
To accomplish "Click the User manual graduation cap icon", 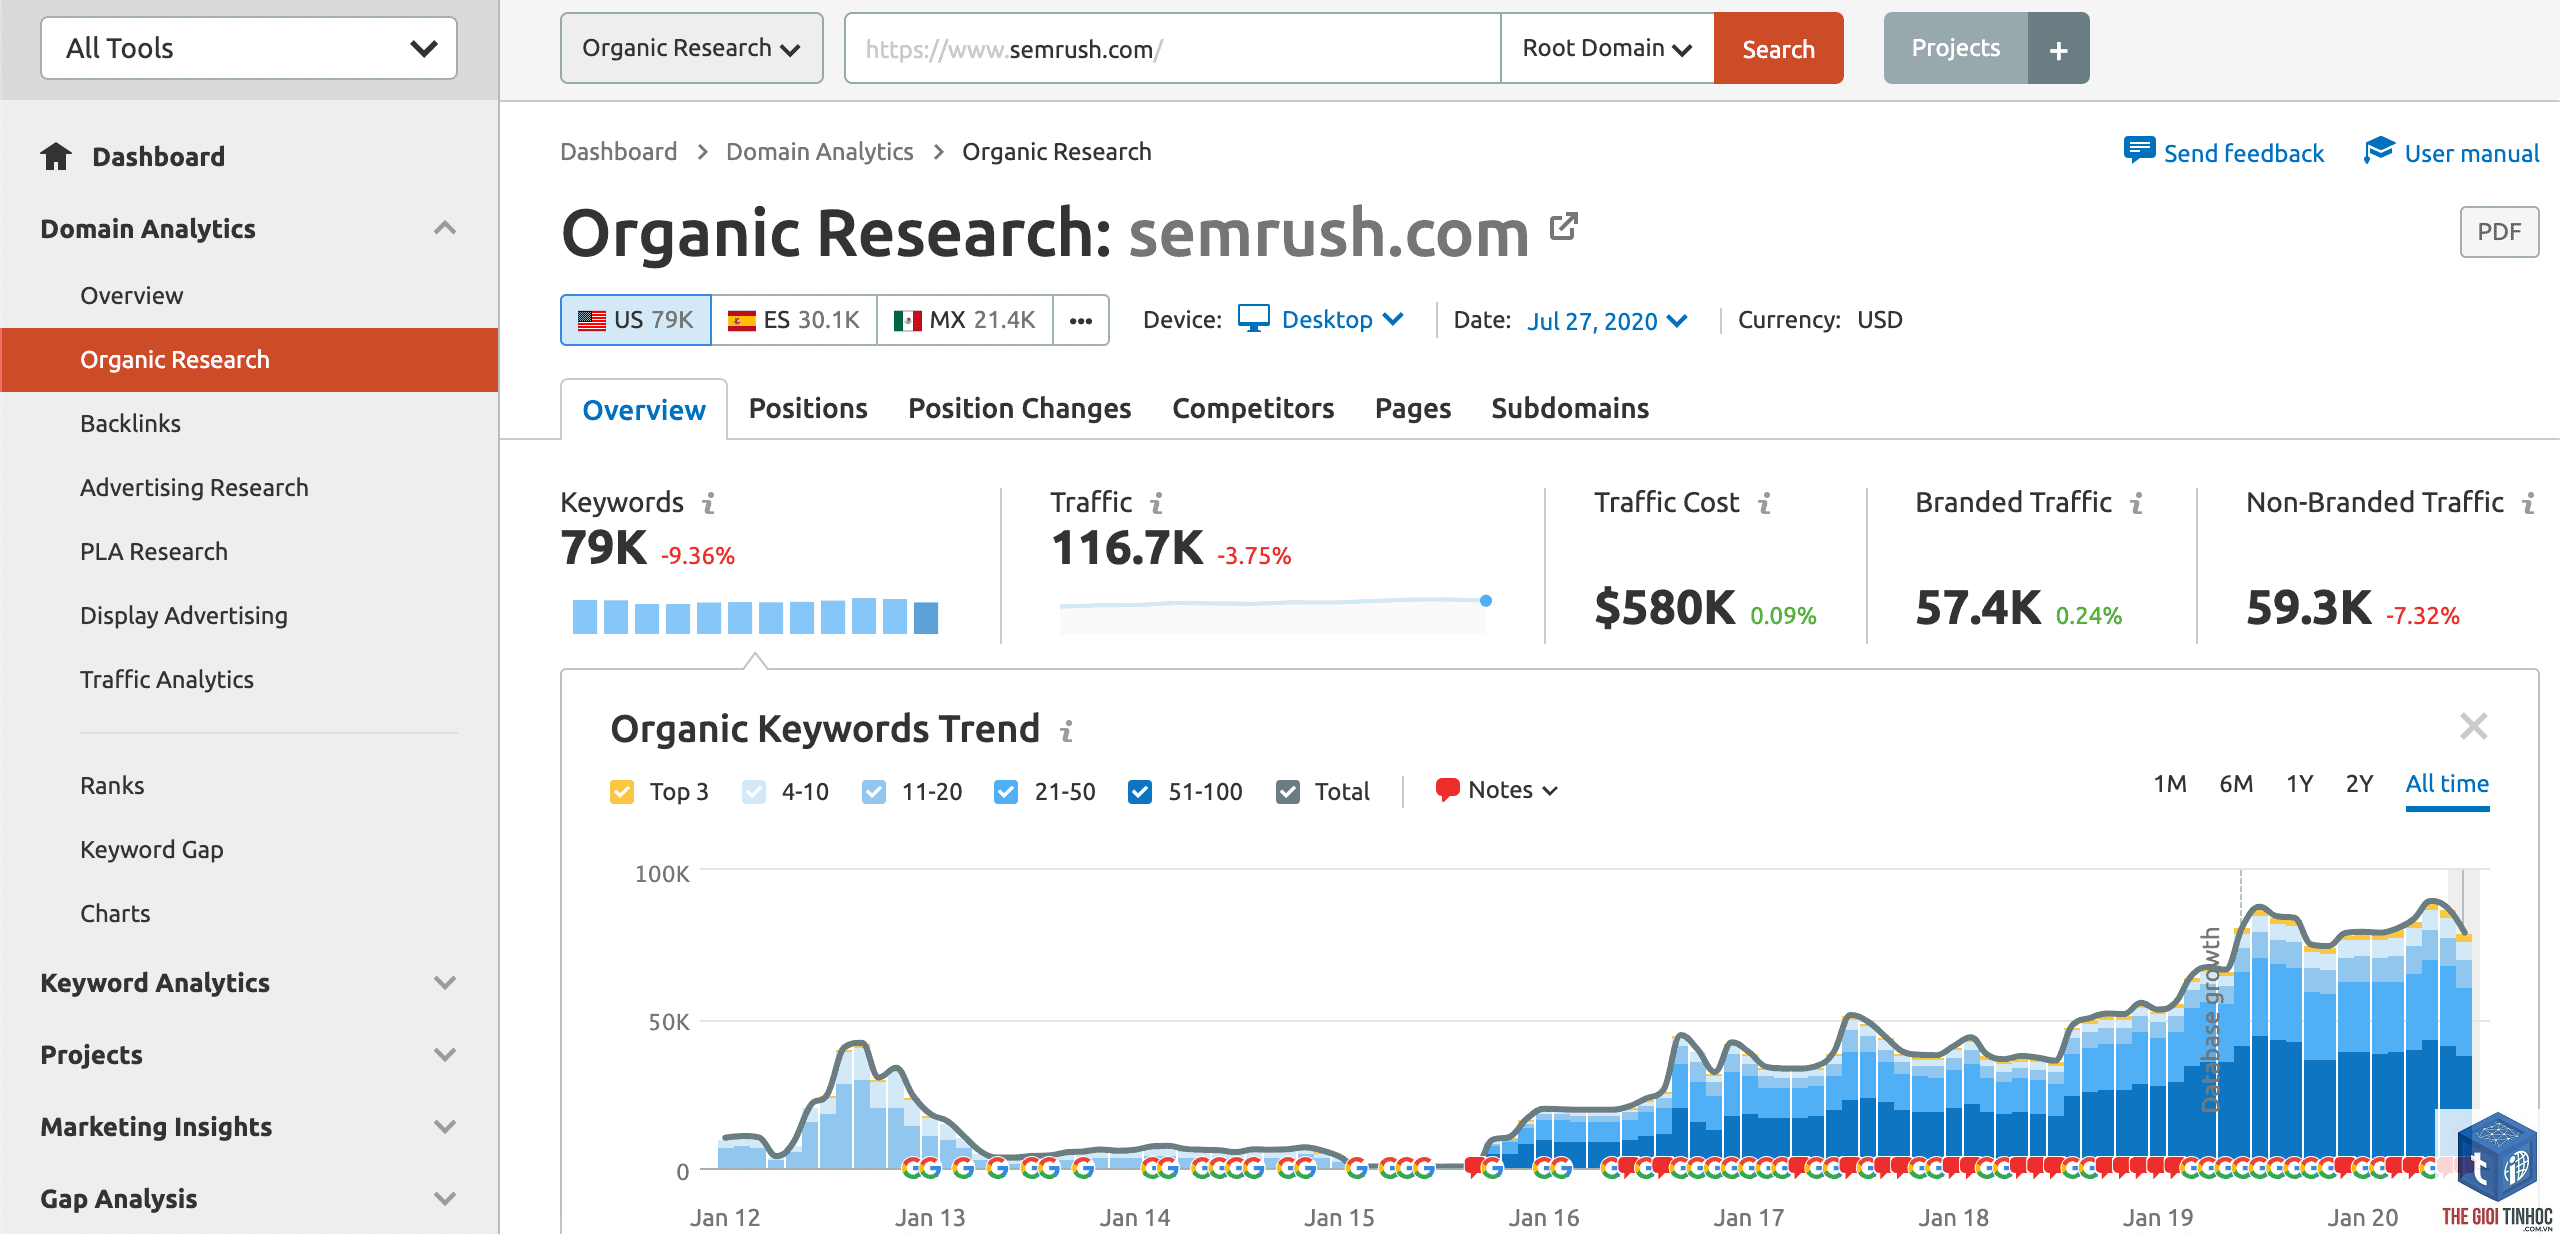I will pyautogui.click(x=2379, y=151).
